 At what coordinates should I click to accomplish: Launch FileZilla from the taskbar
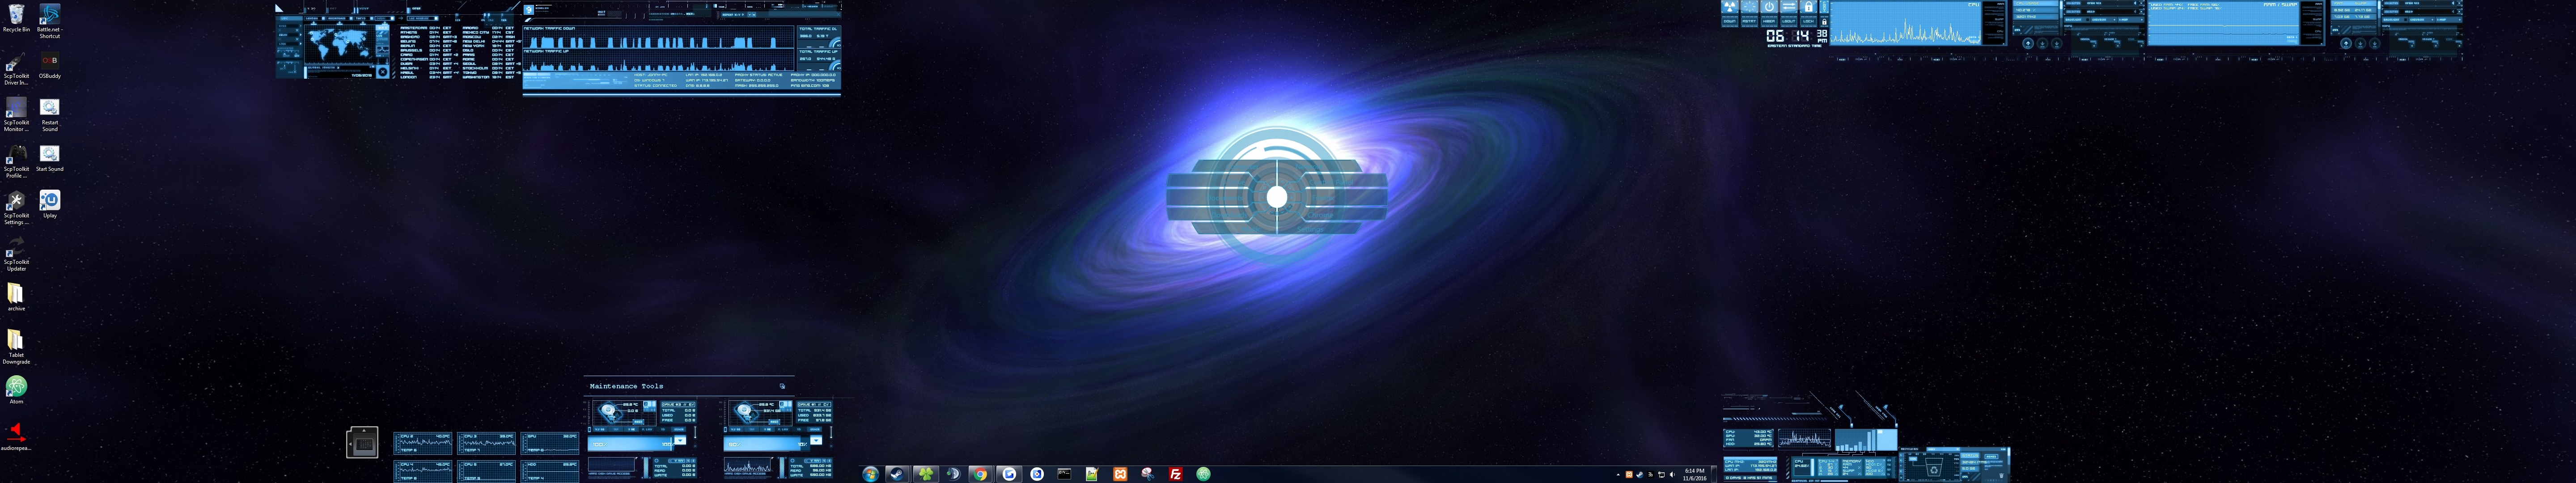(x=1176, y=474)
